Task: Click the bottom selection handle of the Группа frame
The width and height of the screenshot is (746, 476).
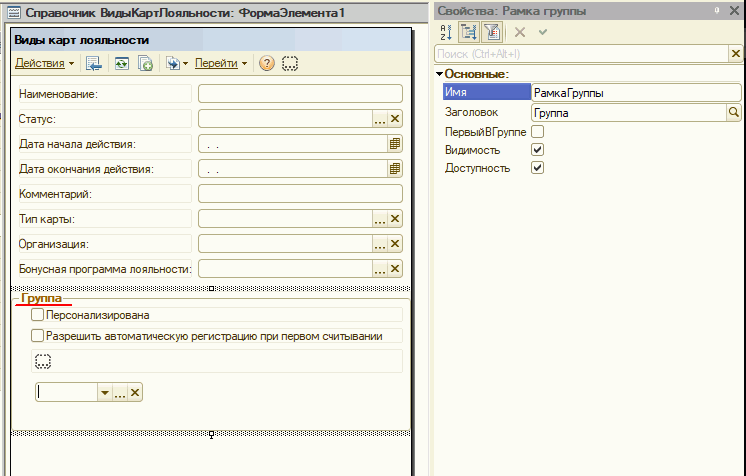Action: (212, 434)
